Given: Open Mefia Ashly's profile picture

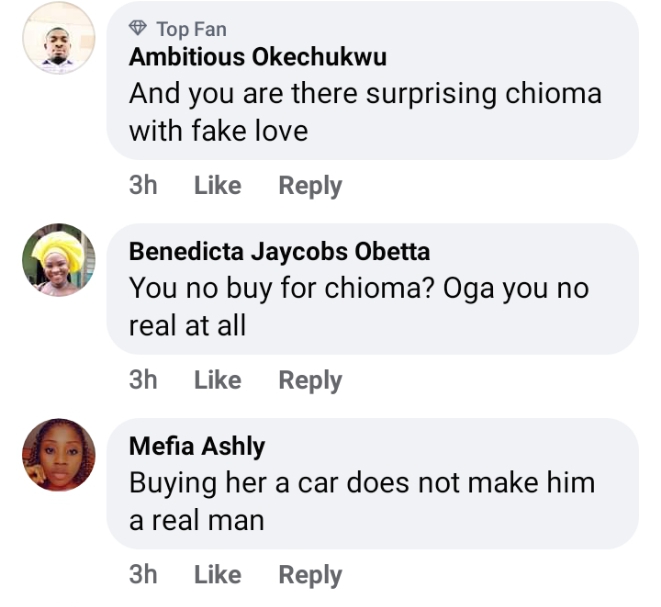Looking at the screenshot, I should [x=59, y=455].
